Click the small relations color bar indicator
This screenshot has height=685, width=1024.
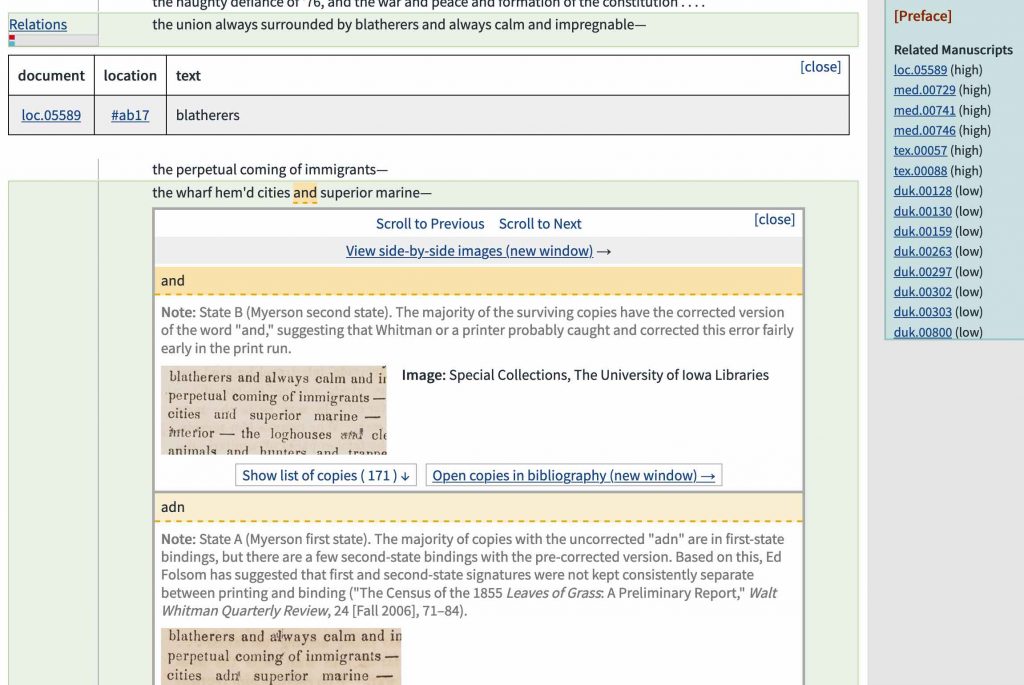click(53, 41)
